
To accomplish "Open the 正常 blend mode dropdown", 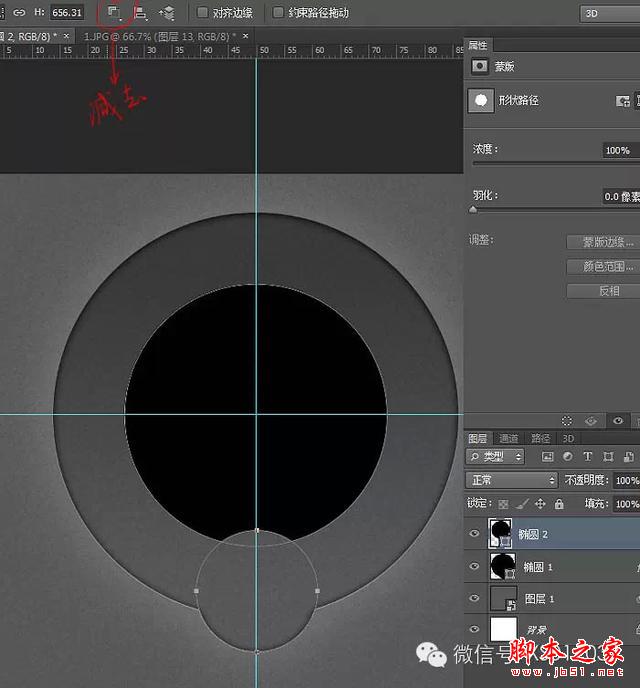I will click(511, 480).
